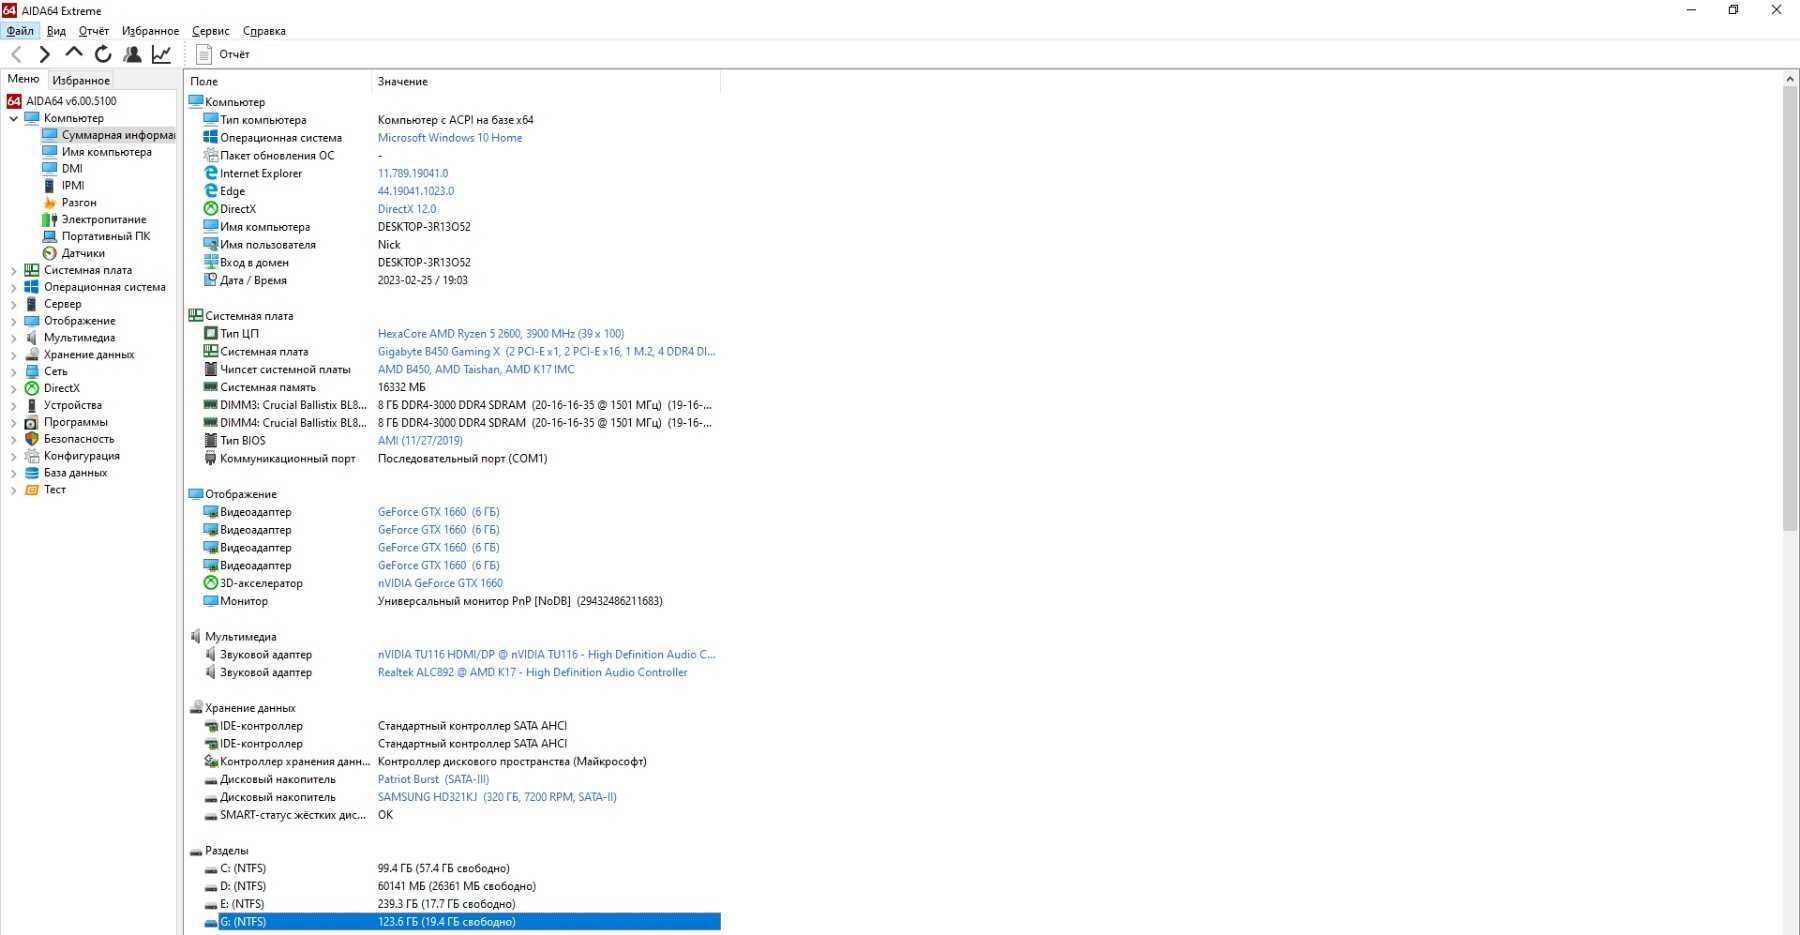Refresh the page with the circular arrow icon

[x=103, y=54]
